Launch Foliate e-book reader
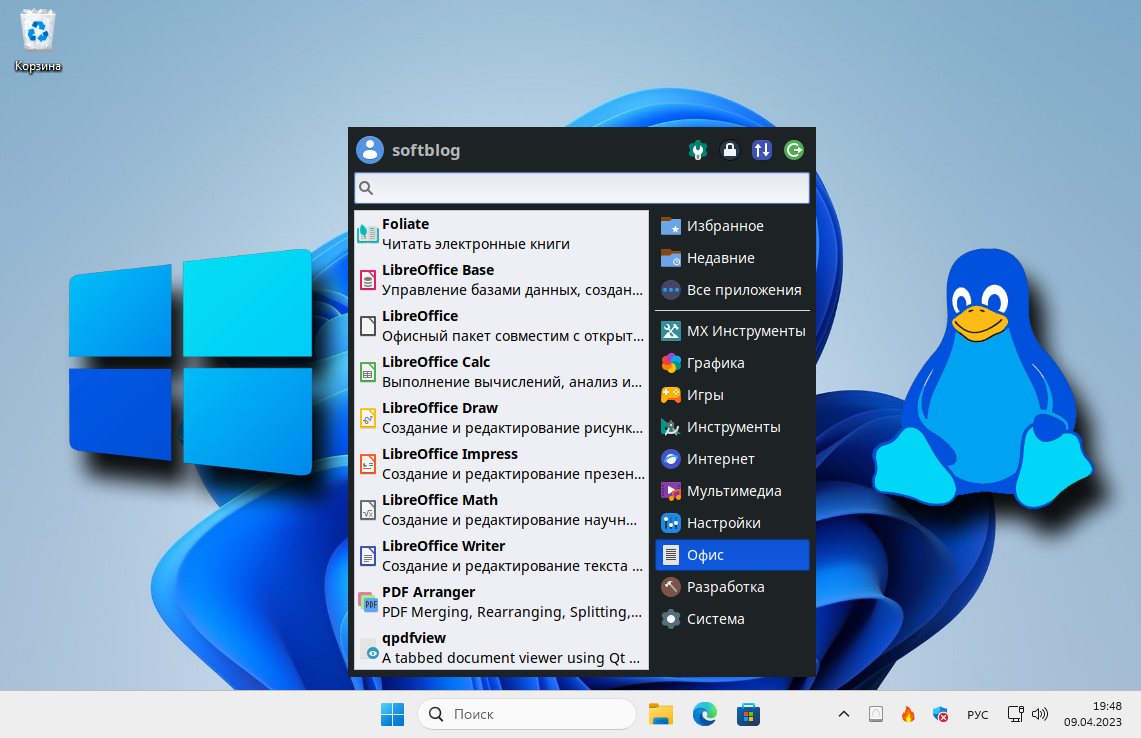 501,234
